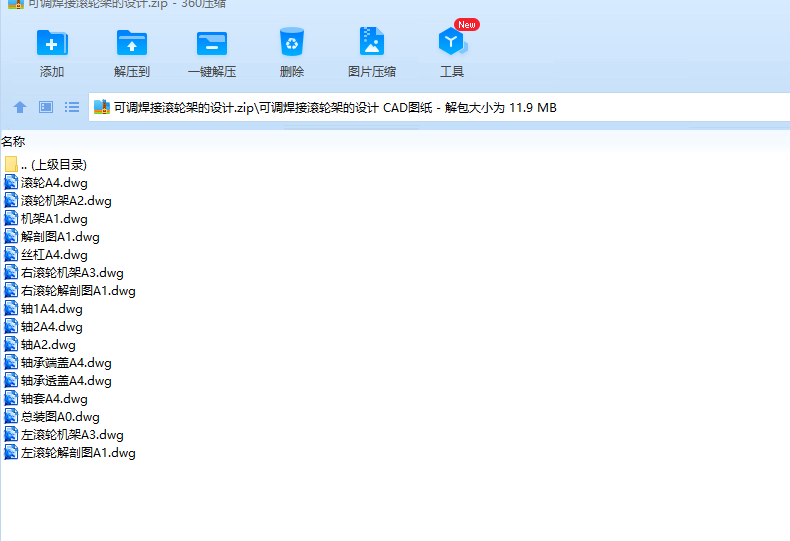Image resolution: width=790 pixels, height=541 pixels.
Task: Sort by the 名称 column header
Action: pyautogui.click(x=13, y=142)
